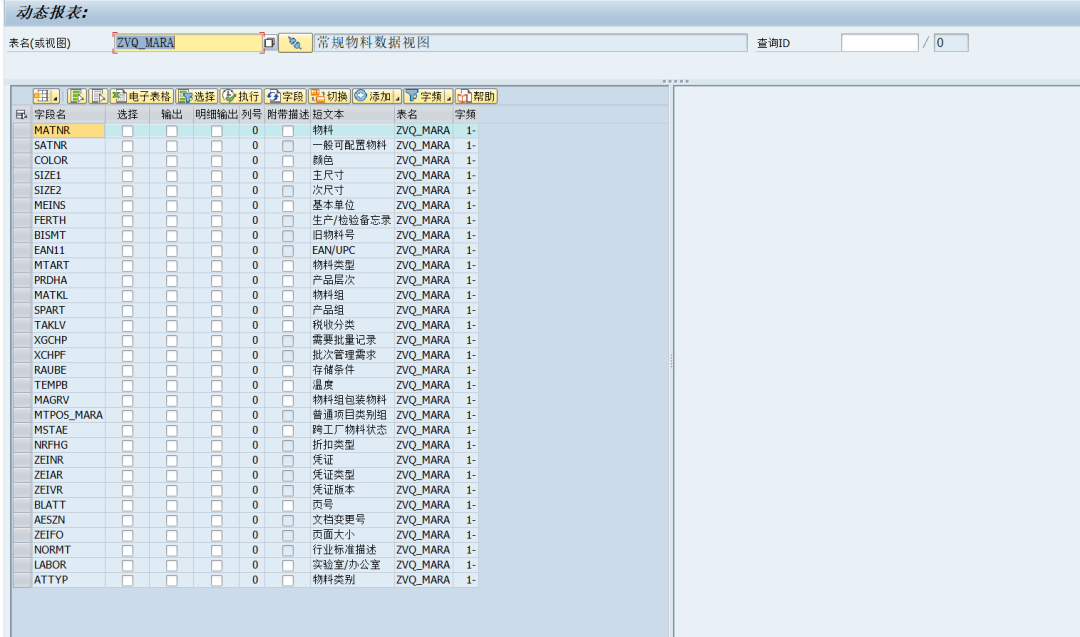Expand the layout button's dropdown arrow
The height and width of the screenshot is (637, 1080).
point(56,96)
